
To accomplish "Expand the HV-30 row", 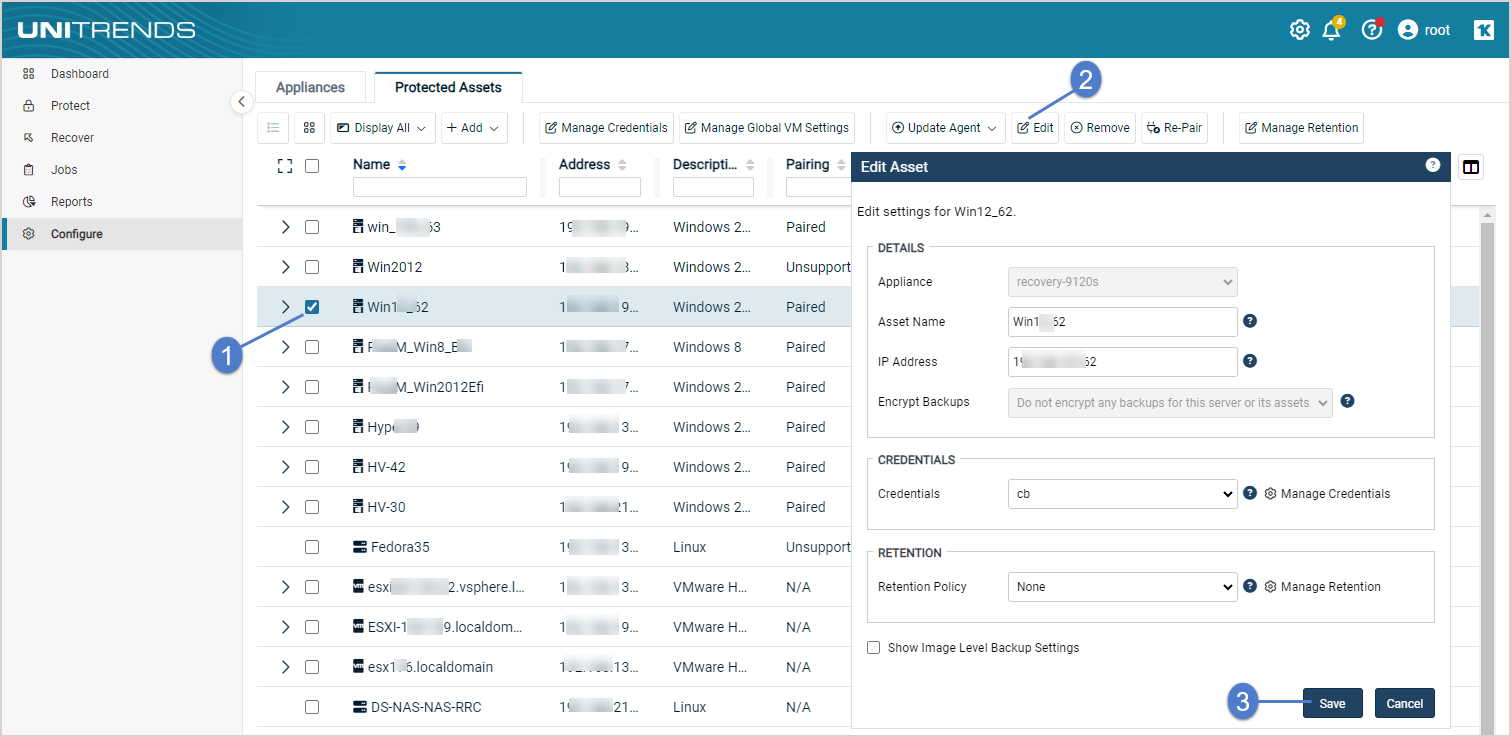I will coord(285,507).
